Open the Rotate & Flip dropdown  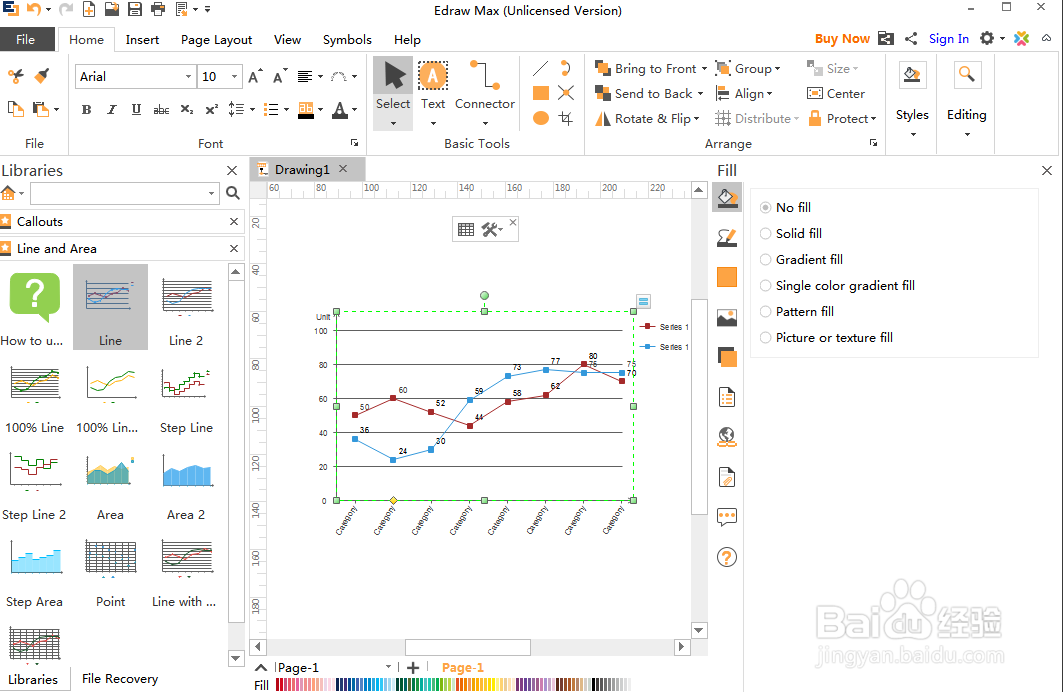647,119
